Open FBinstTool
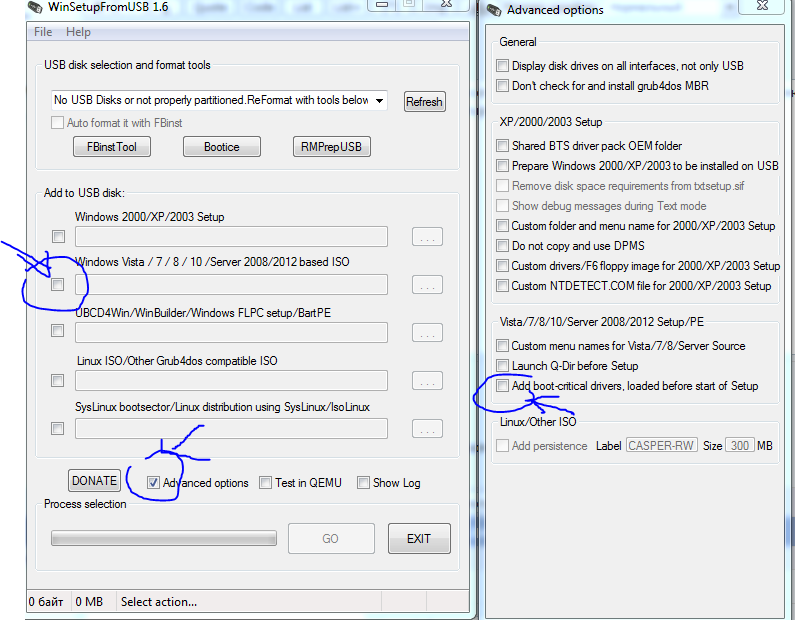The image size is (795, 620). (112, 147)
